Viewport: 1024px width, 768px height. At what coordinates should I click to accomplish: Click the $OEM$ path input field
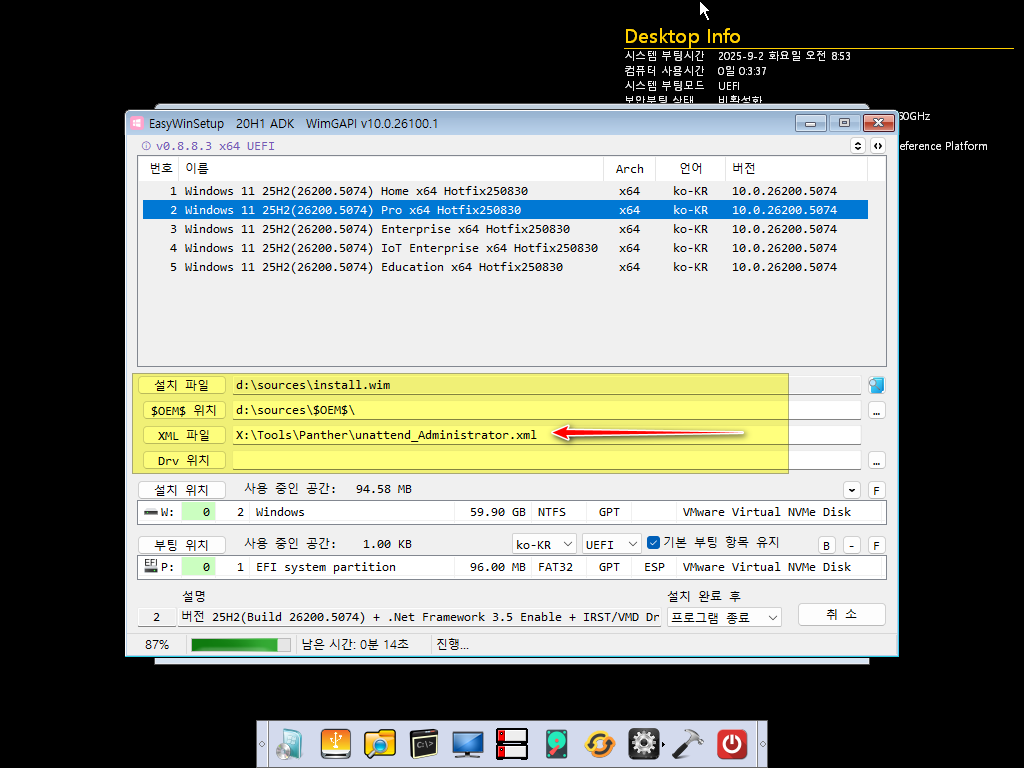pyautogui.click(x=547, y=410)
